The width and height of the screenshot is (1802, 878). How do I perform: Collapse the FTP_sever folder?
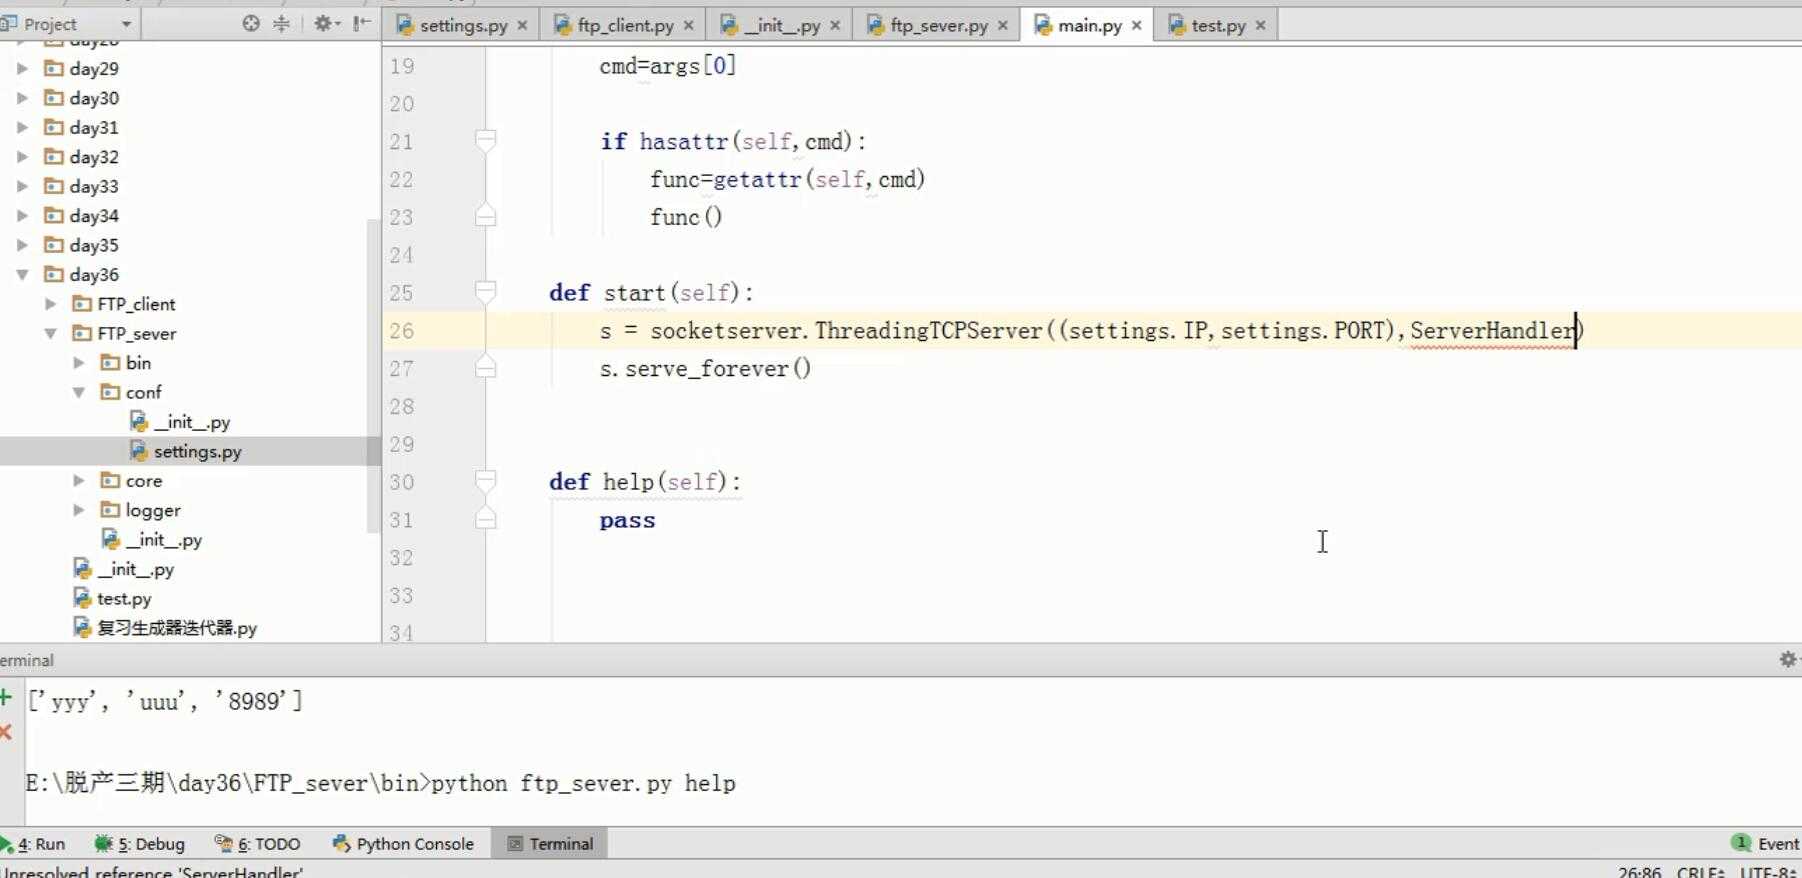50,333
